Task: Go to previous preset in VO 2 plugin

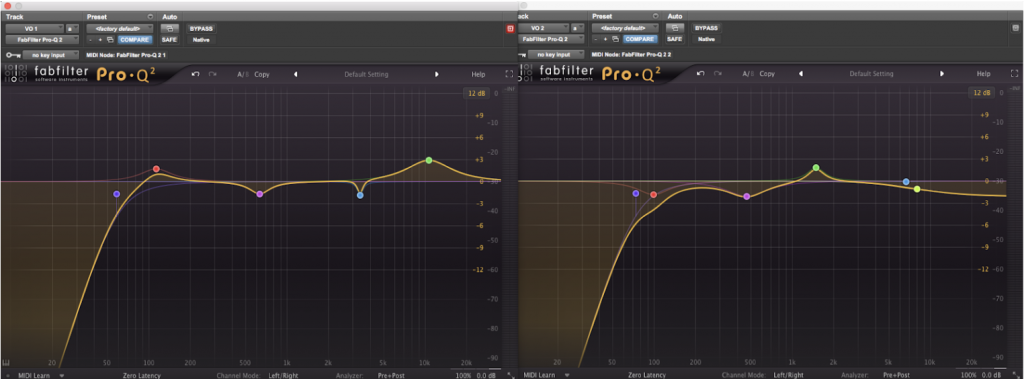Action: click(801, 74)
